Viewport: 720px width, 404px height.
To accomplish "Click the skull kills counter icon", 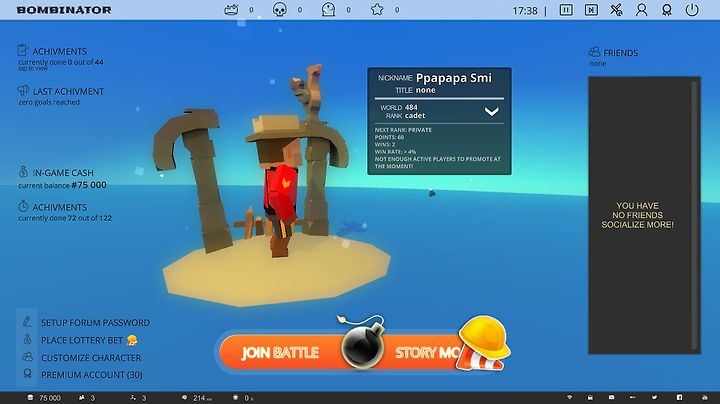I will click(x=280, y=10).
